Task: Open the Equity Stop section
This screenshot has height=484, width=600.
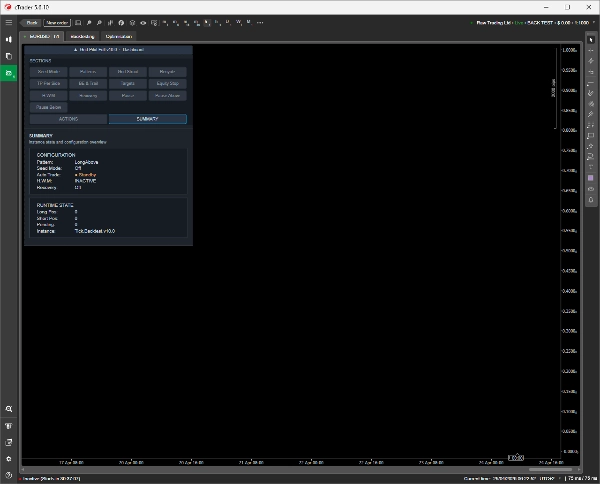Action: 168,83
